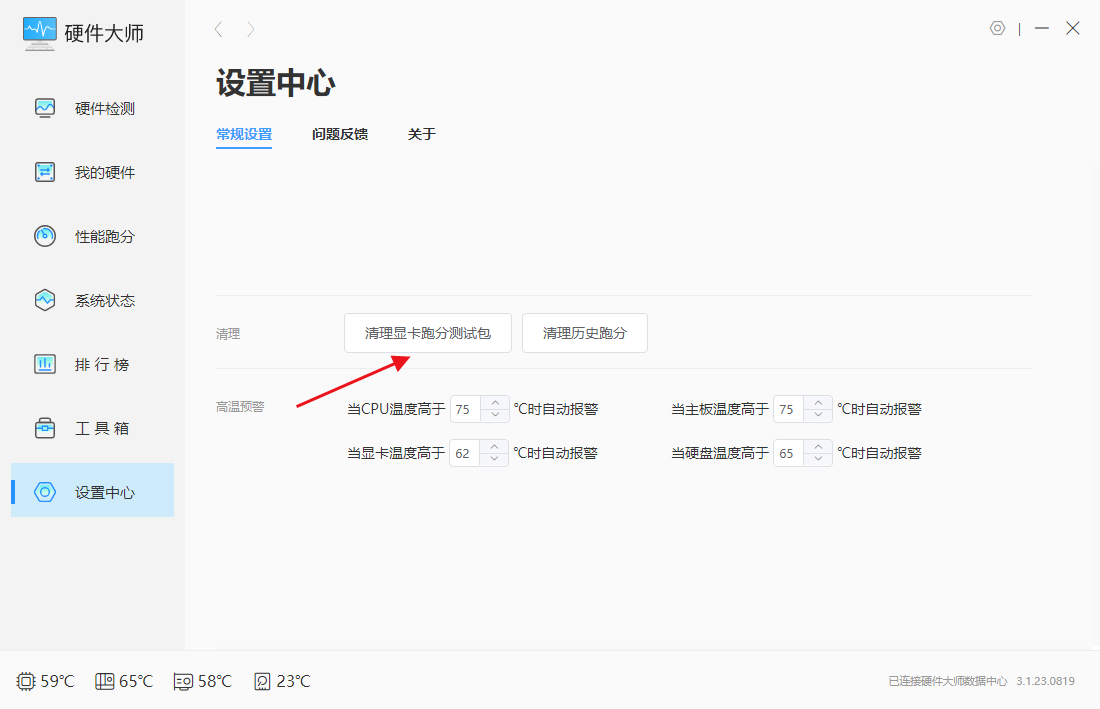Decrease the 硬盘 temperature alarm threshold
Screen dimensions: 1100x709
pyautogui.click(x=818, y=459)
